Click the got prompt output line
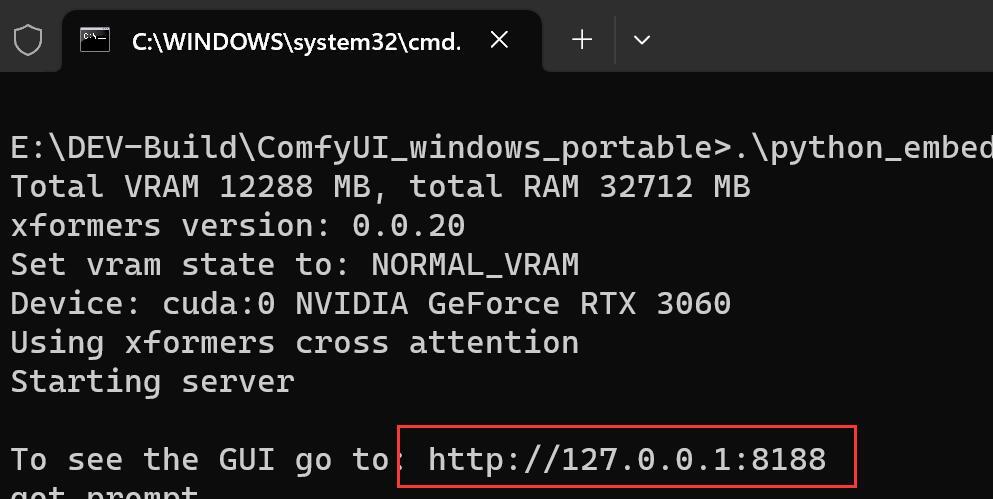 (104, 492)
